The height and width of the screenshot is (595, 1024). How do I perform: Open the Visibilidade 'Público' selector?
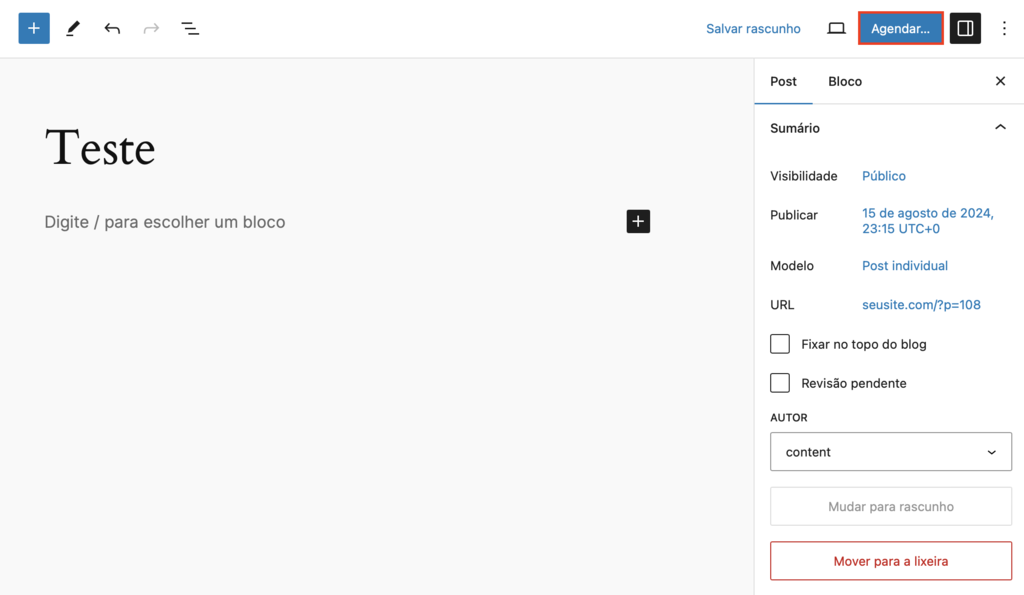tap(883, 175)
